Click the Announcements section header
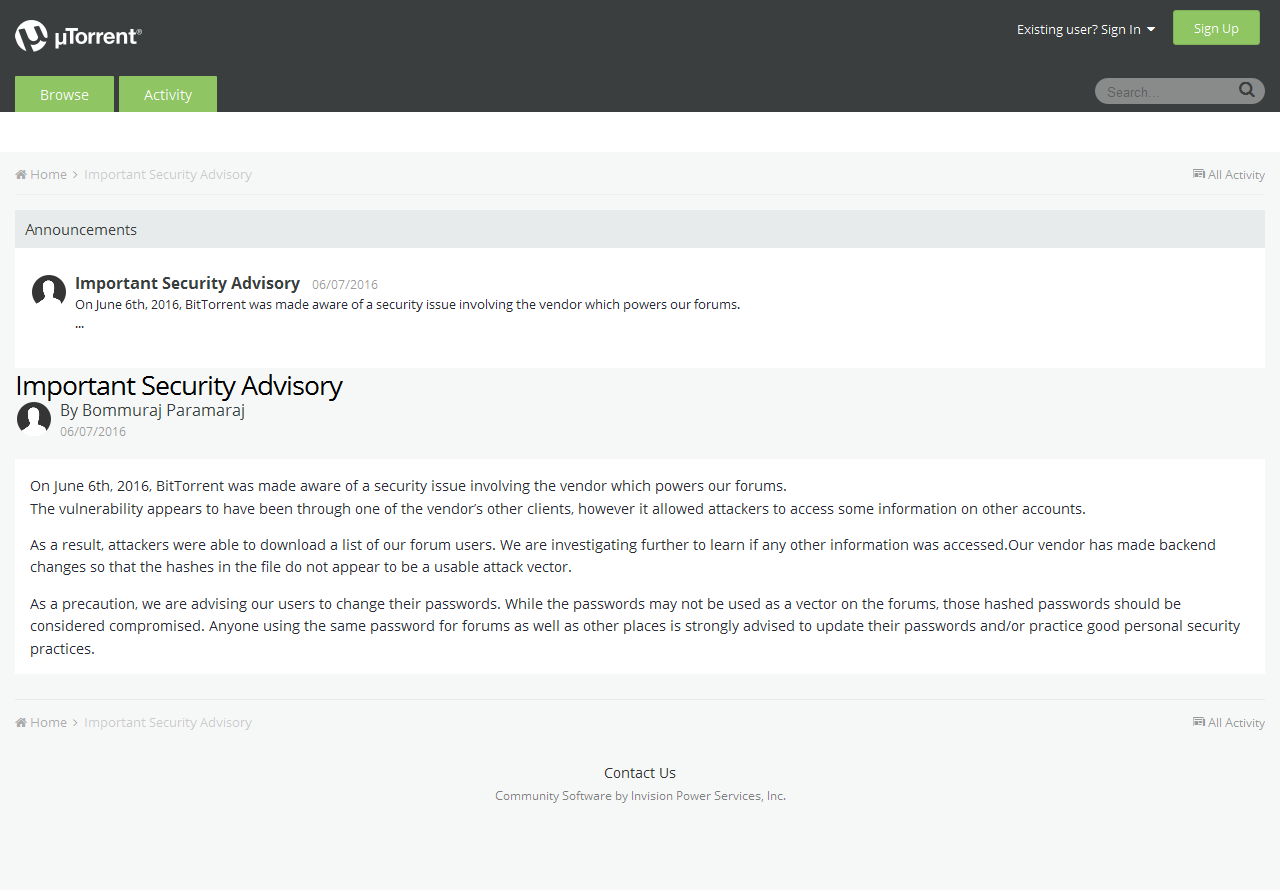This screenshot has height=890, width=1280. (x=81, y=229)
